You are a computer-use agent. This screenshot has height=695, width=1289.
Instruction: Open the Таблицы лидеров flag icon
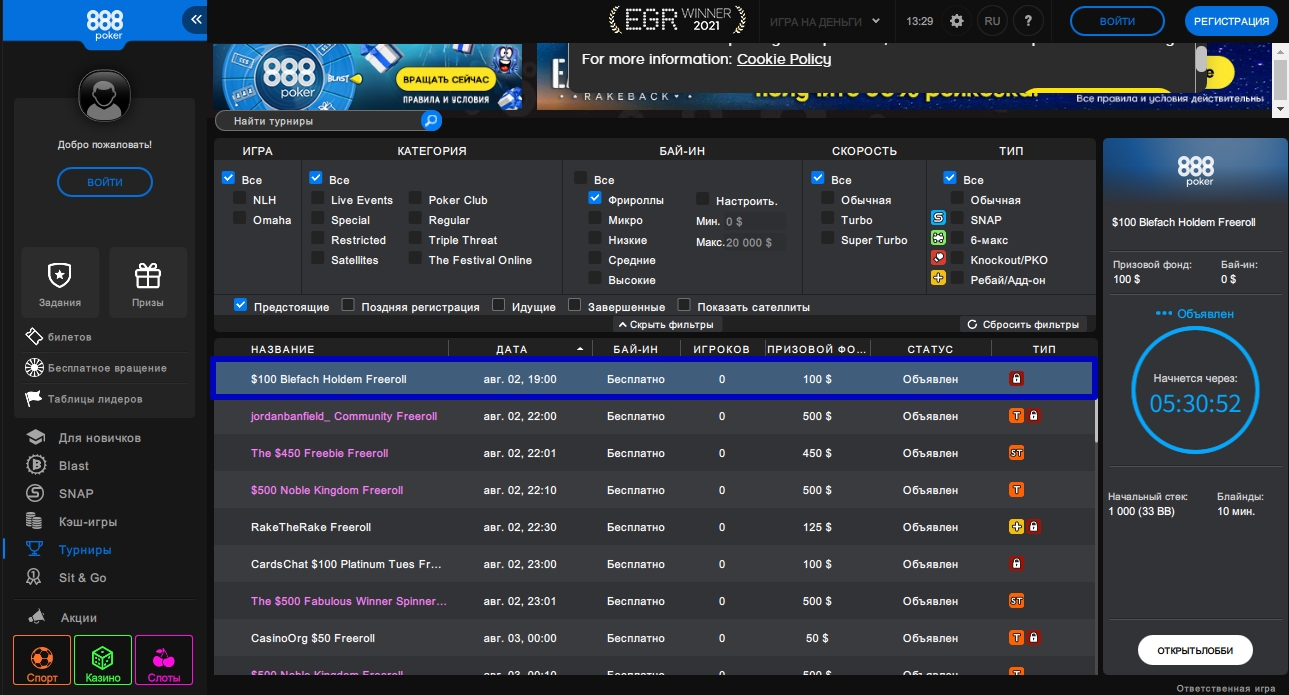(x=33, y=399)
